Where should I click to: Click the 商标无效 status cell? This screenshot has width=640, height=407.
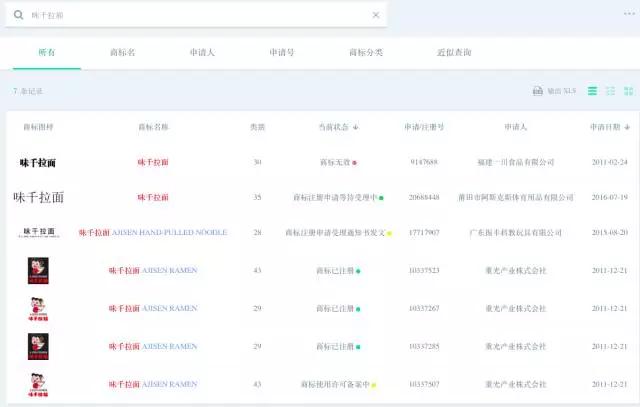338,162
